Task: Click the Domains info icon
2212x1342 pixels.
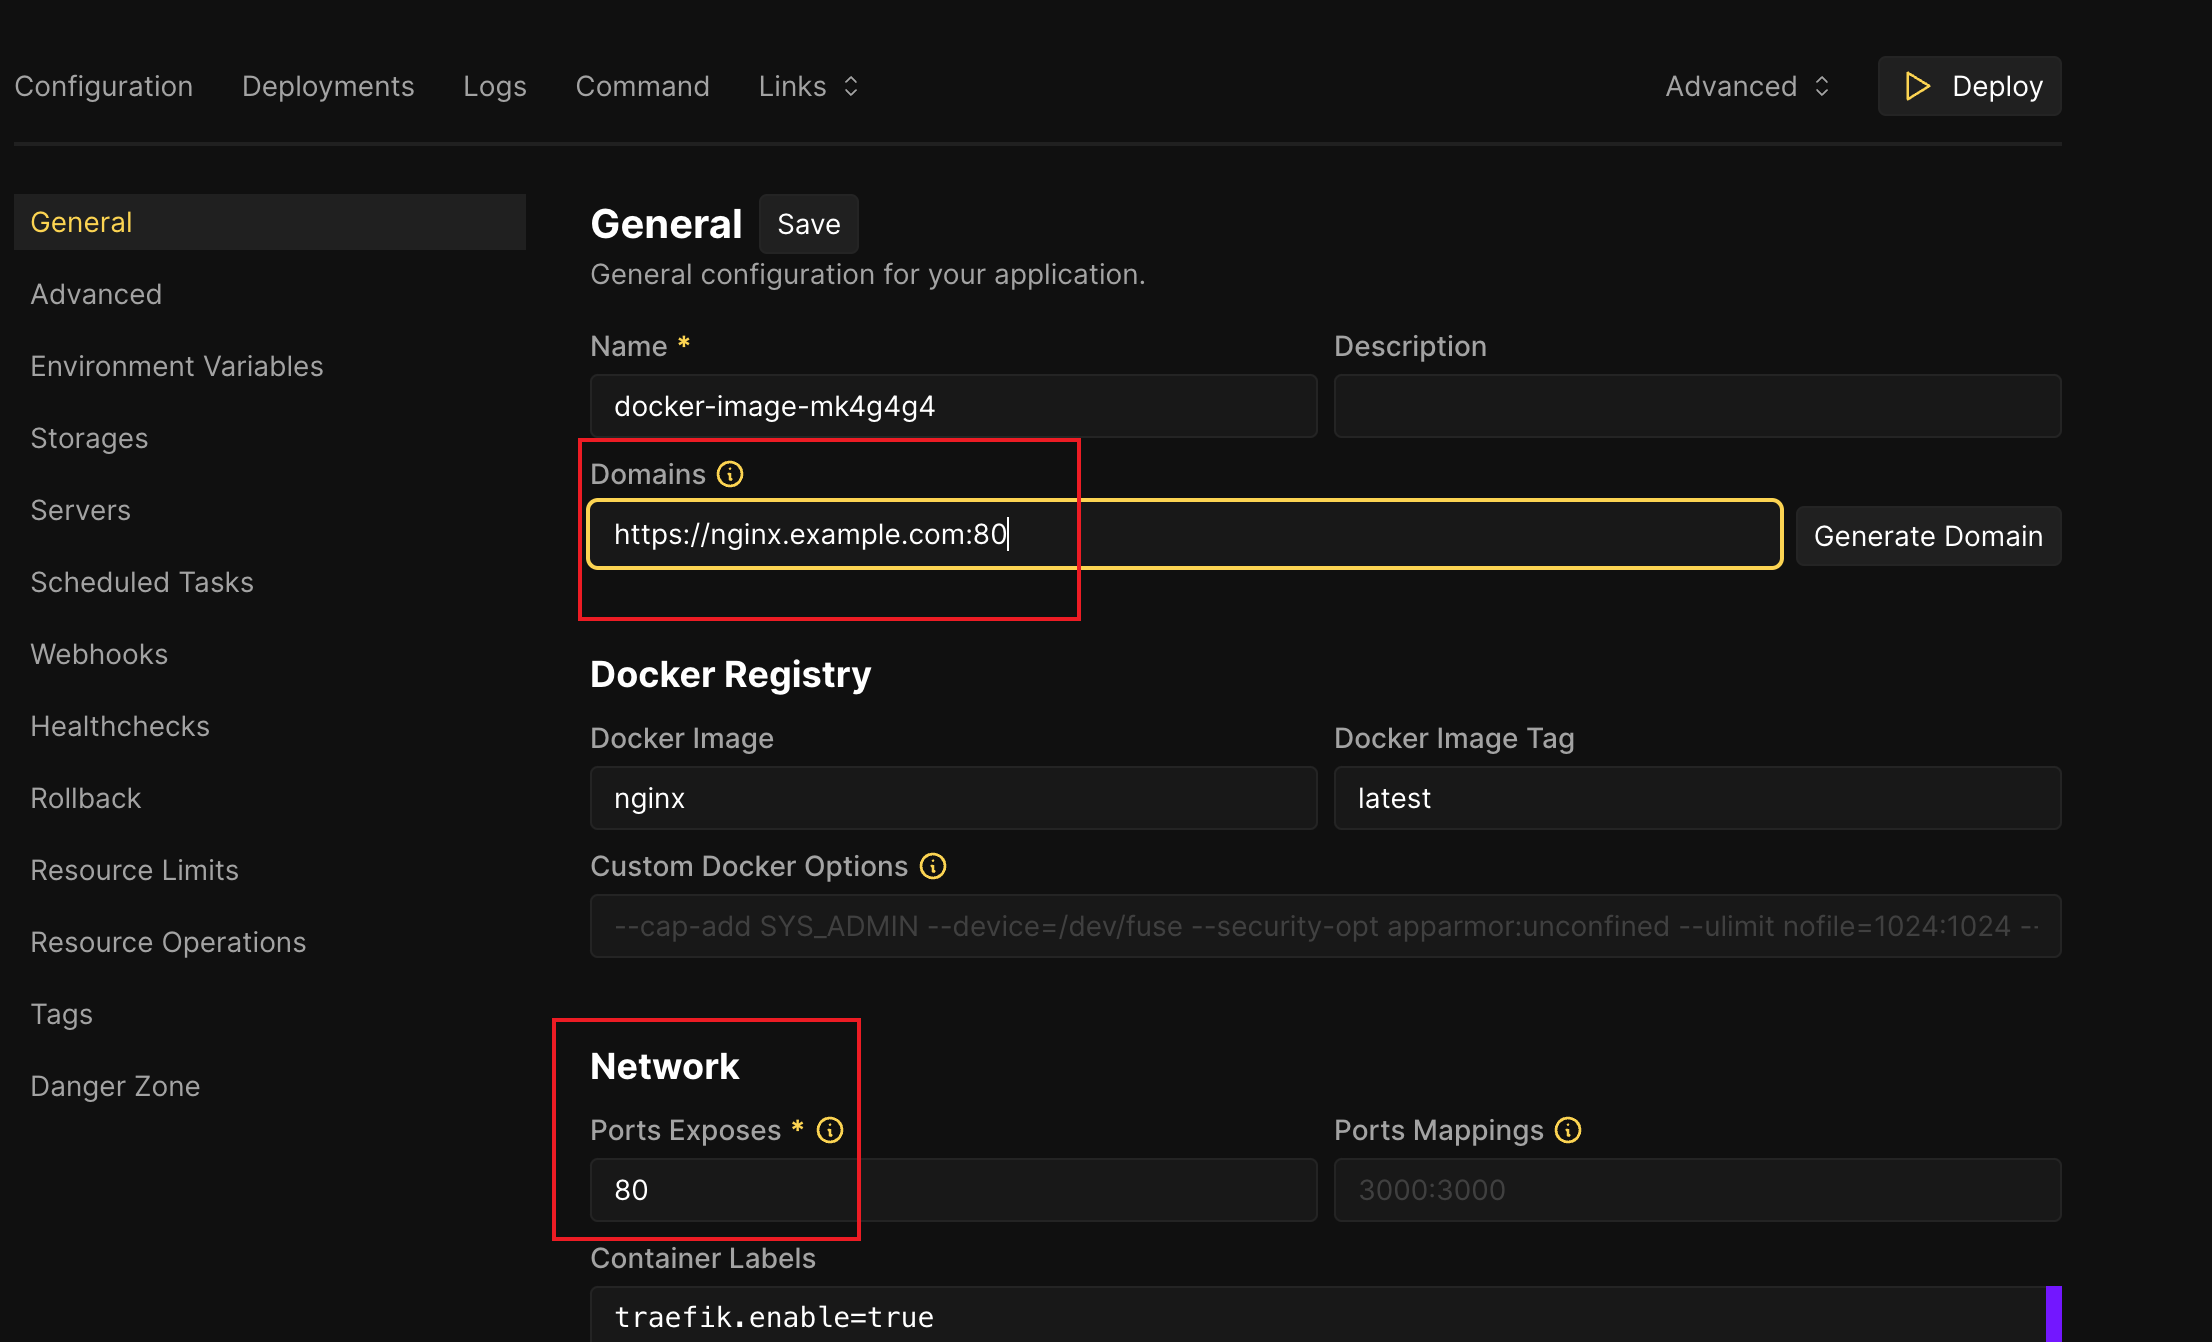Action: point(730,474)
